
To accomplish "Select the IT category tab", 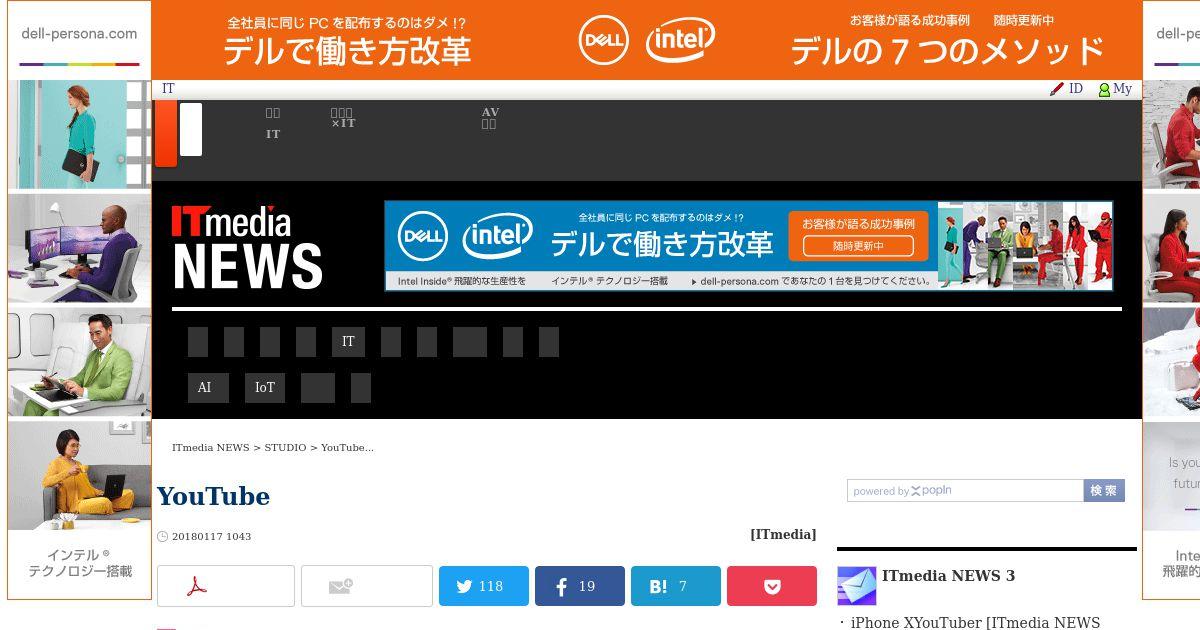I will (x=348, y=342).
